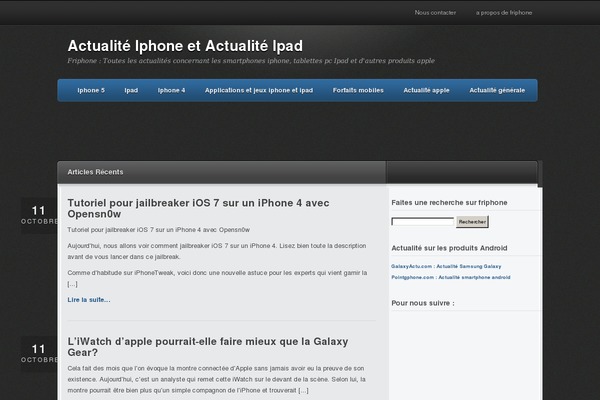Click the Rechercher button

click(x=472, y=222)
